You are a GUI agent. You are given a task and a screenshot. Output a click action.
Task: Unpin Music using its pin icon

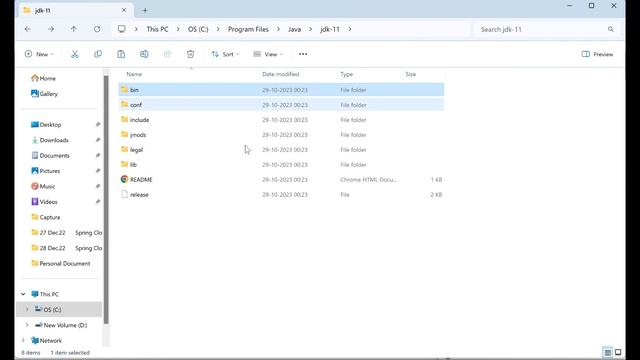[x=98, y=186]
